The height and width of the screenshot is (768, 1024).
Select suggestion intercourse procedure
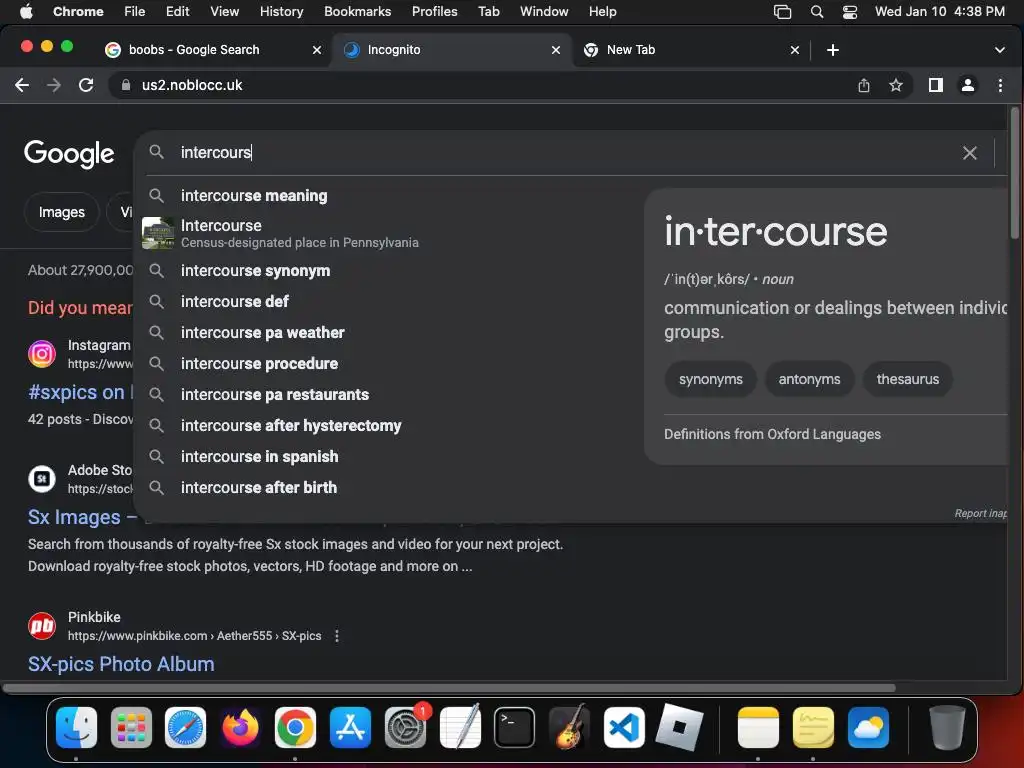tap(259, 363)
